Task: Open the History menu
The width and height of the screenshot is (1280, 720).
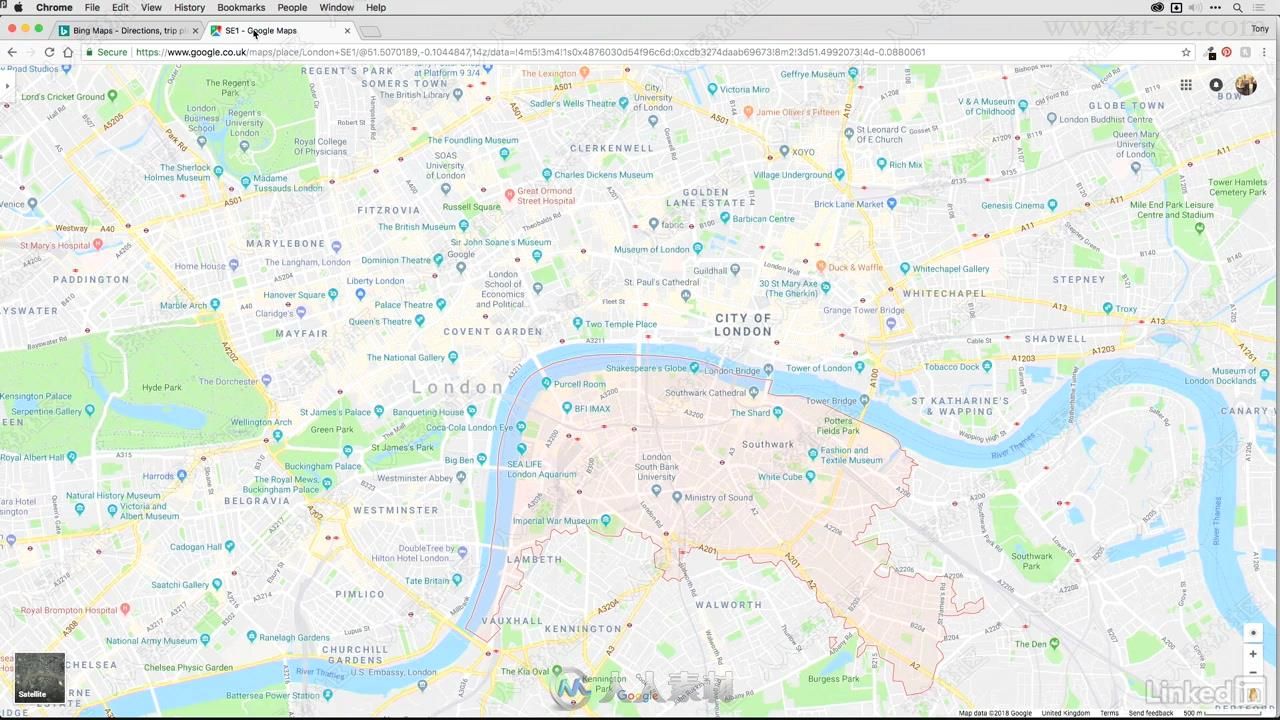Action: pos(189,7)
